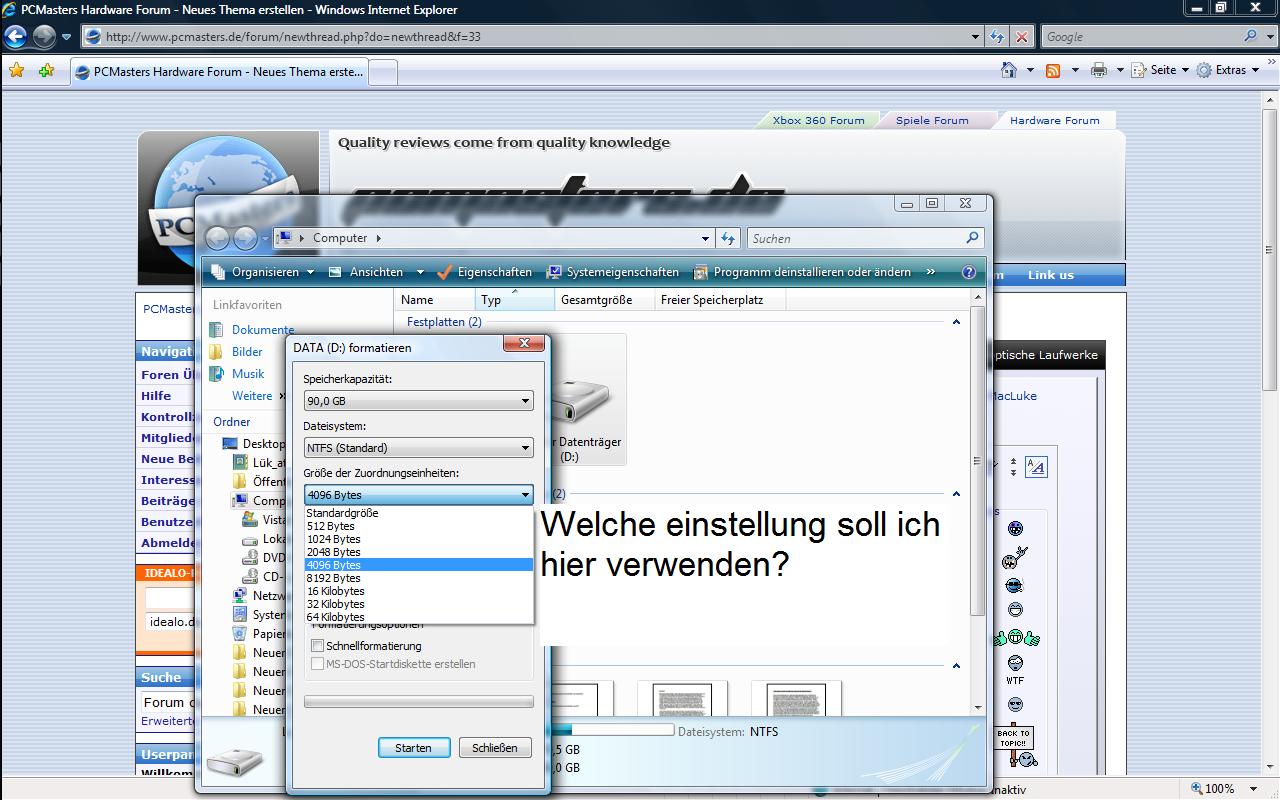Open the Organisieren menu
Screen dimensions: 1280x800
tap(264, 272)
